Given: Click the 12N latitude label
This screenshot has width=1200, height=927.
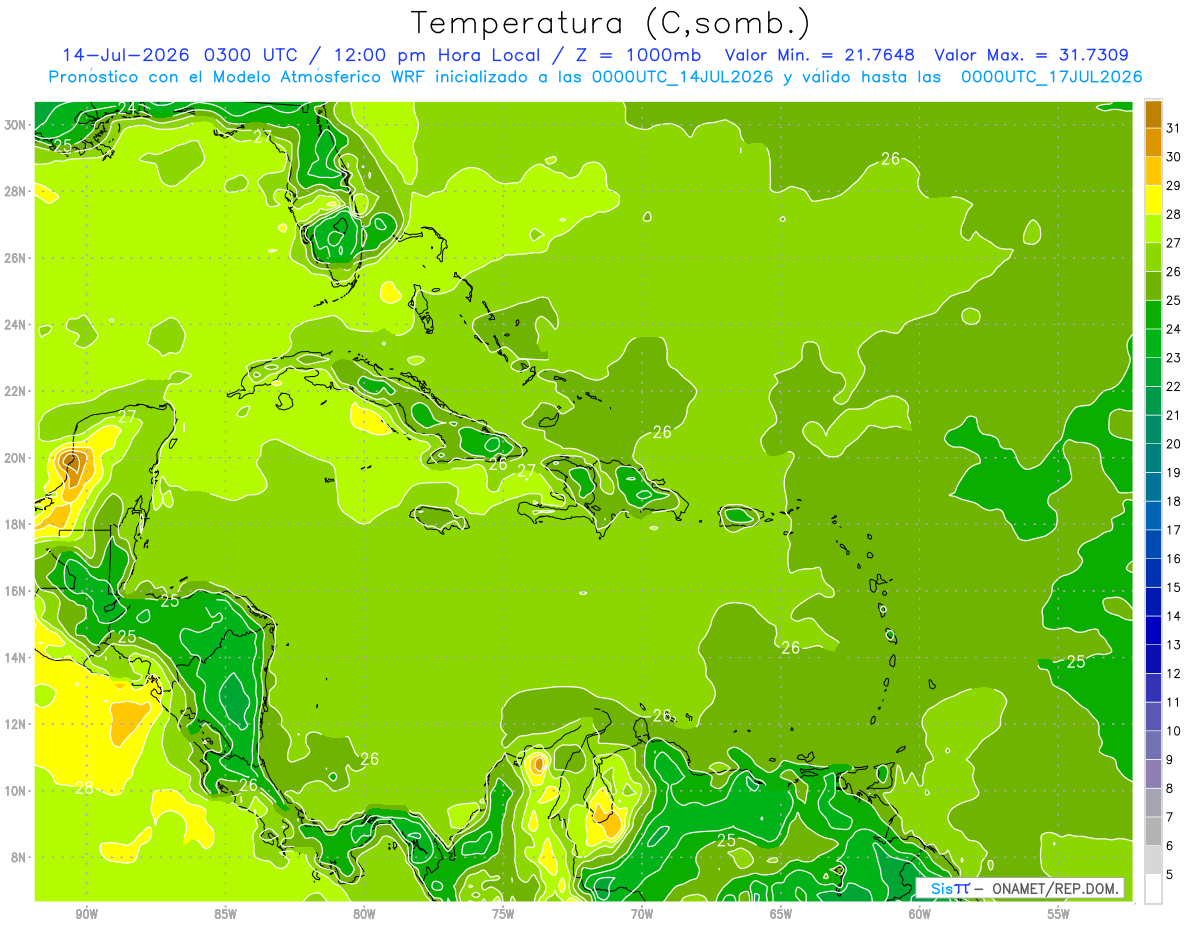Looking at the screenshot, I should 15,724.
